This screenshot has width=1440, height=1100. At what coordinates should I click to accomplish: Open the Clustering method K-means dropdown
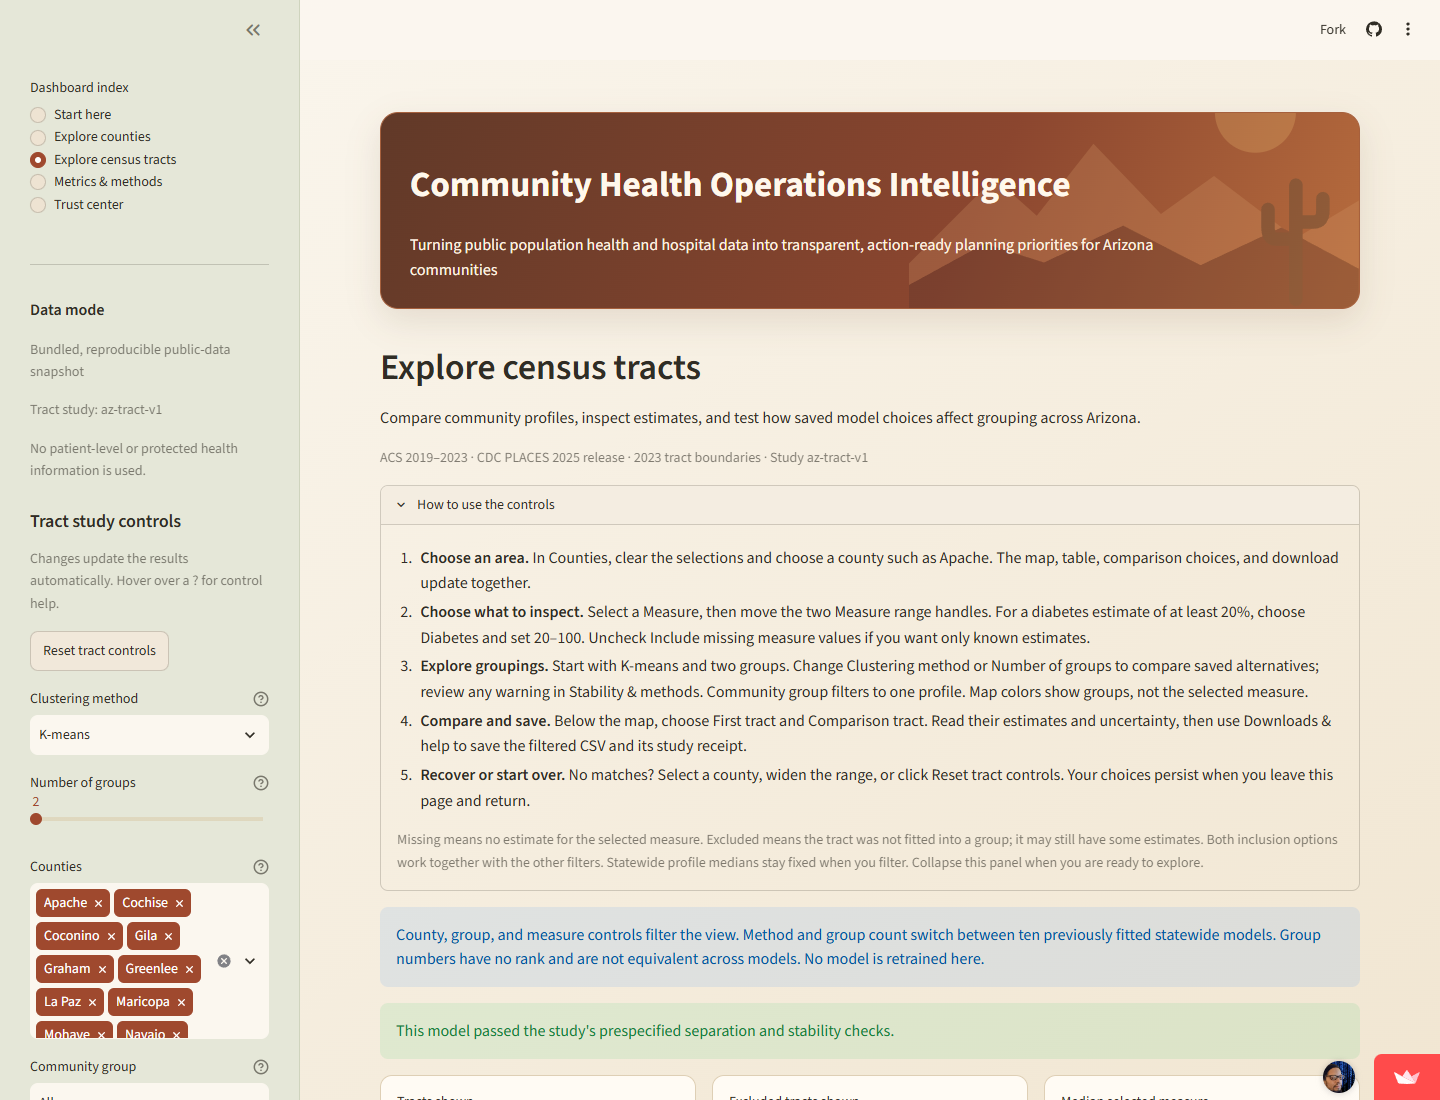point(149,735)
